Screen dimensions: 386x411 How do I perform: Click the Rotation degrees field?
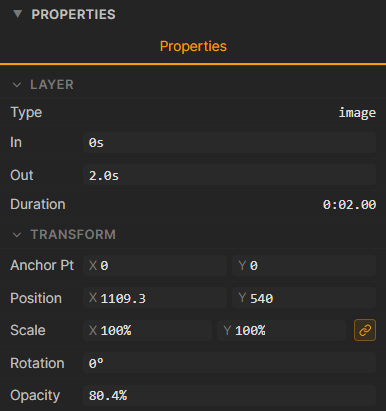tap(229, 363)
